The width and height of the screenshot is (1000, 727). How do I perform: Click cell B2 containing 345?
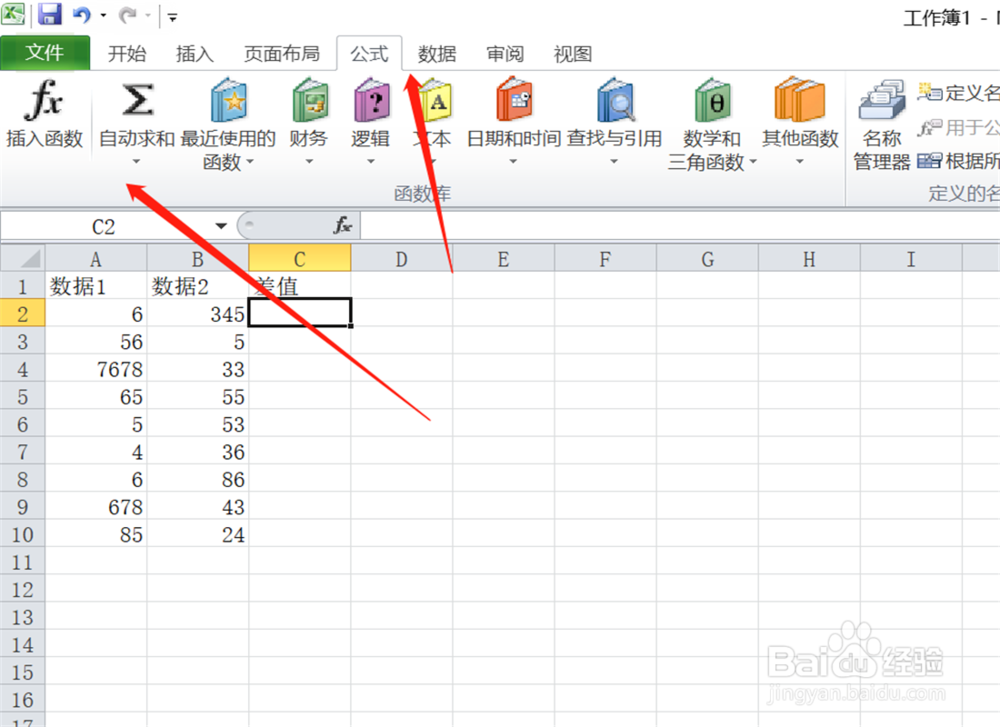point(198,314)
